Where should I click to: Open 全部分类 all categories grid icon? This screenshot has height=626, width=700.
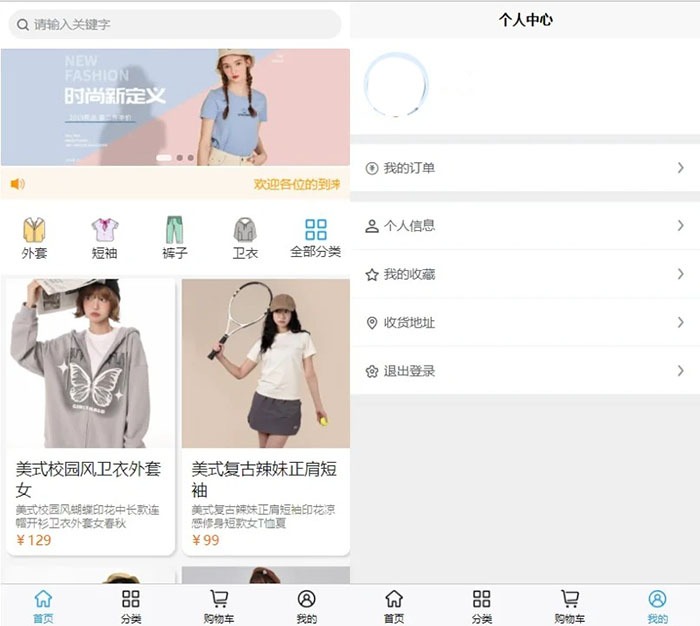(x=316, y=230)
